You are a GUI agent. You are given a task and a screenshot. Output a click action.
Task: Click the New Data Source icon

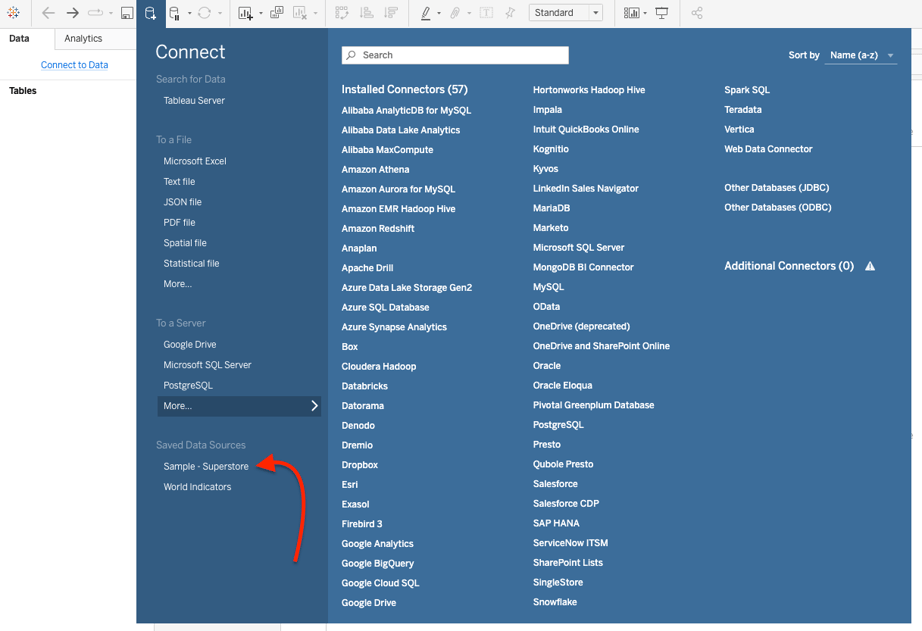coord(150,13)
